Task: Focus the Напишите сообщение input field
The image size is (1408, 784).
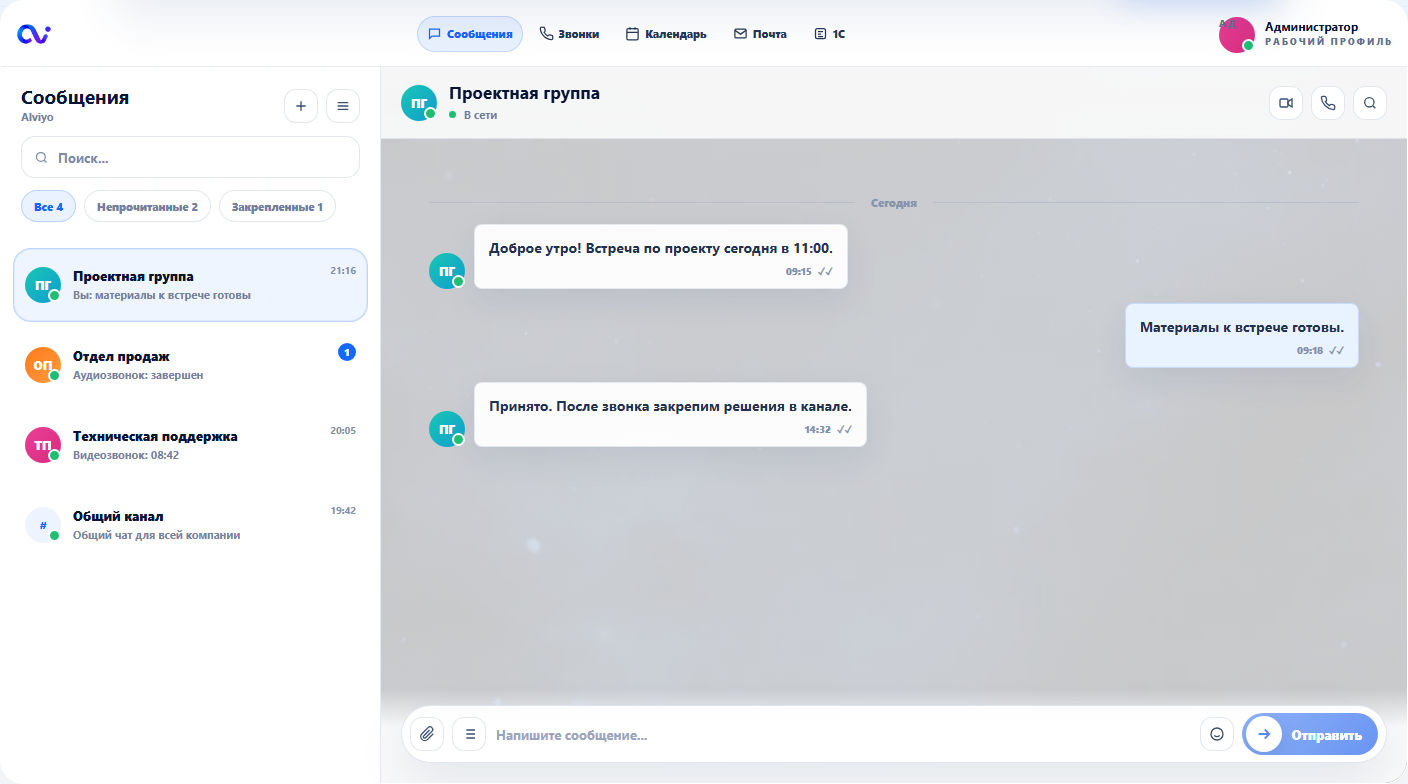Action: pos(843,735)
